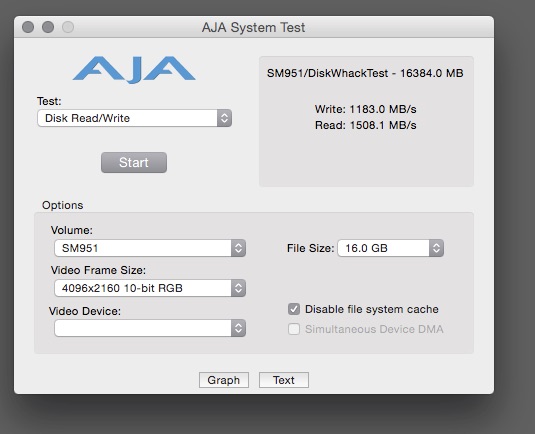This screenshot has width=535, height=434.
Task: Switch to the Text view
Action: tap(284, 380)
